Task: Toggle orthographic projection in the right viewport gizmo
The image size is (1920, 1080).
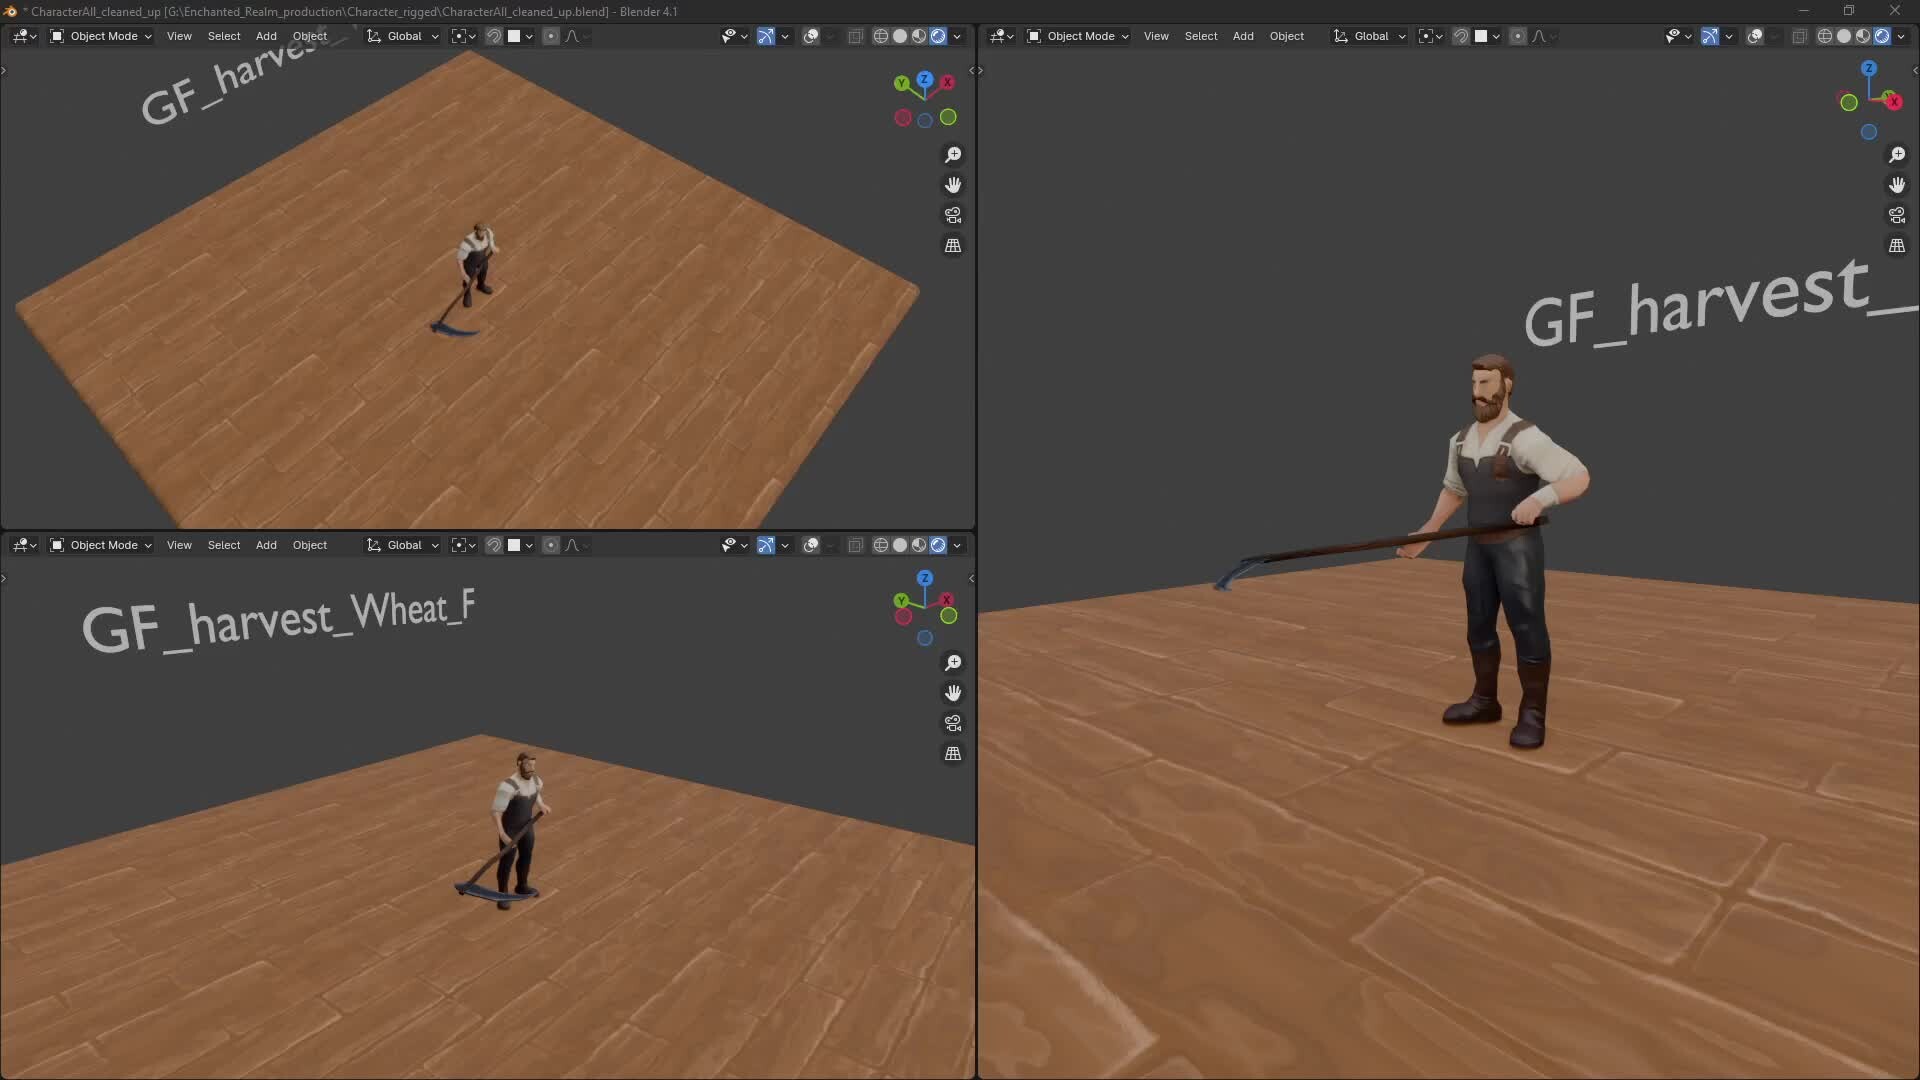Action: (1898, 246)
